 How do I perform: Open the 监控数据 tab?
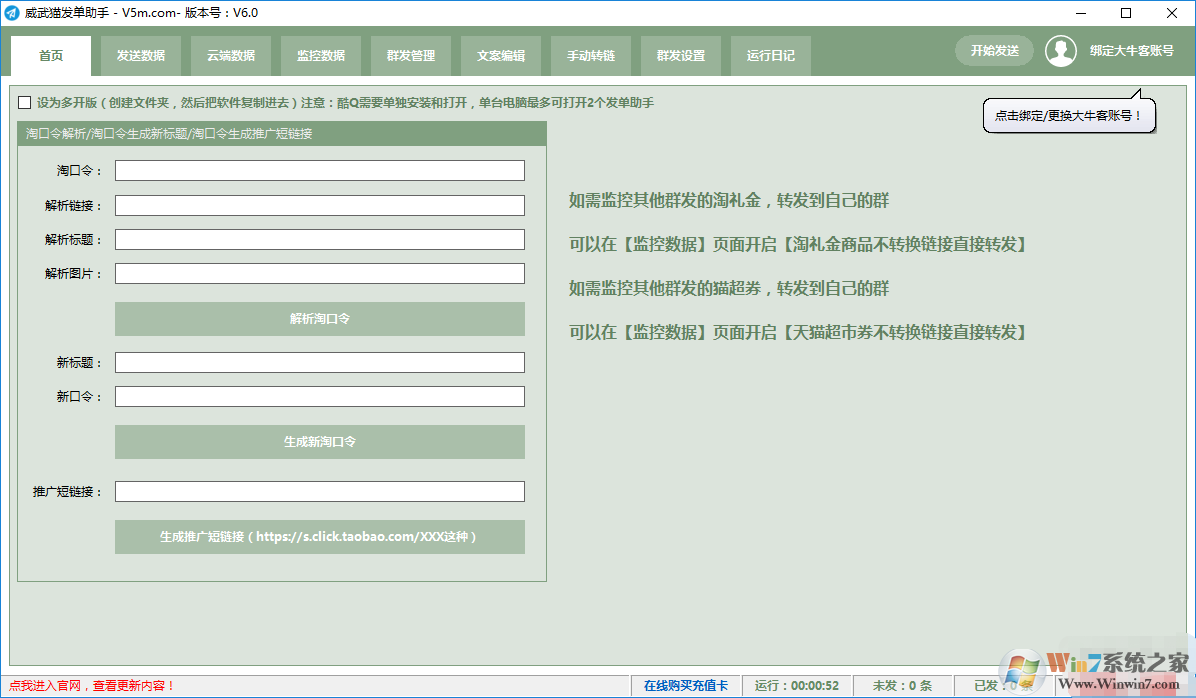[x=321, y=56]
